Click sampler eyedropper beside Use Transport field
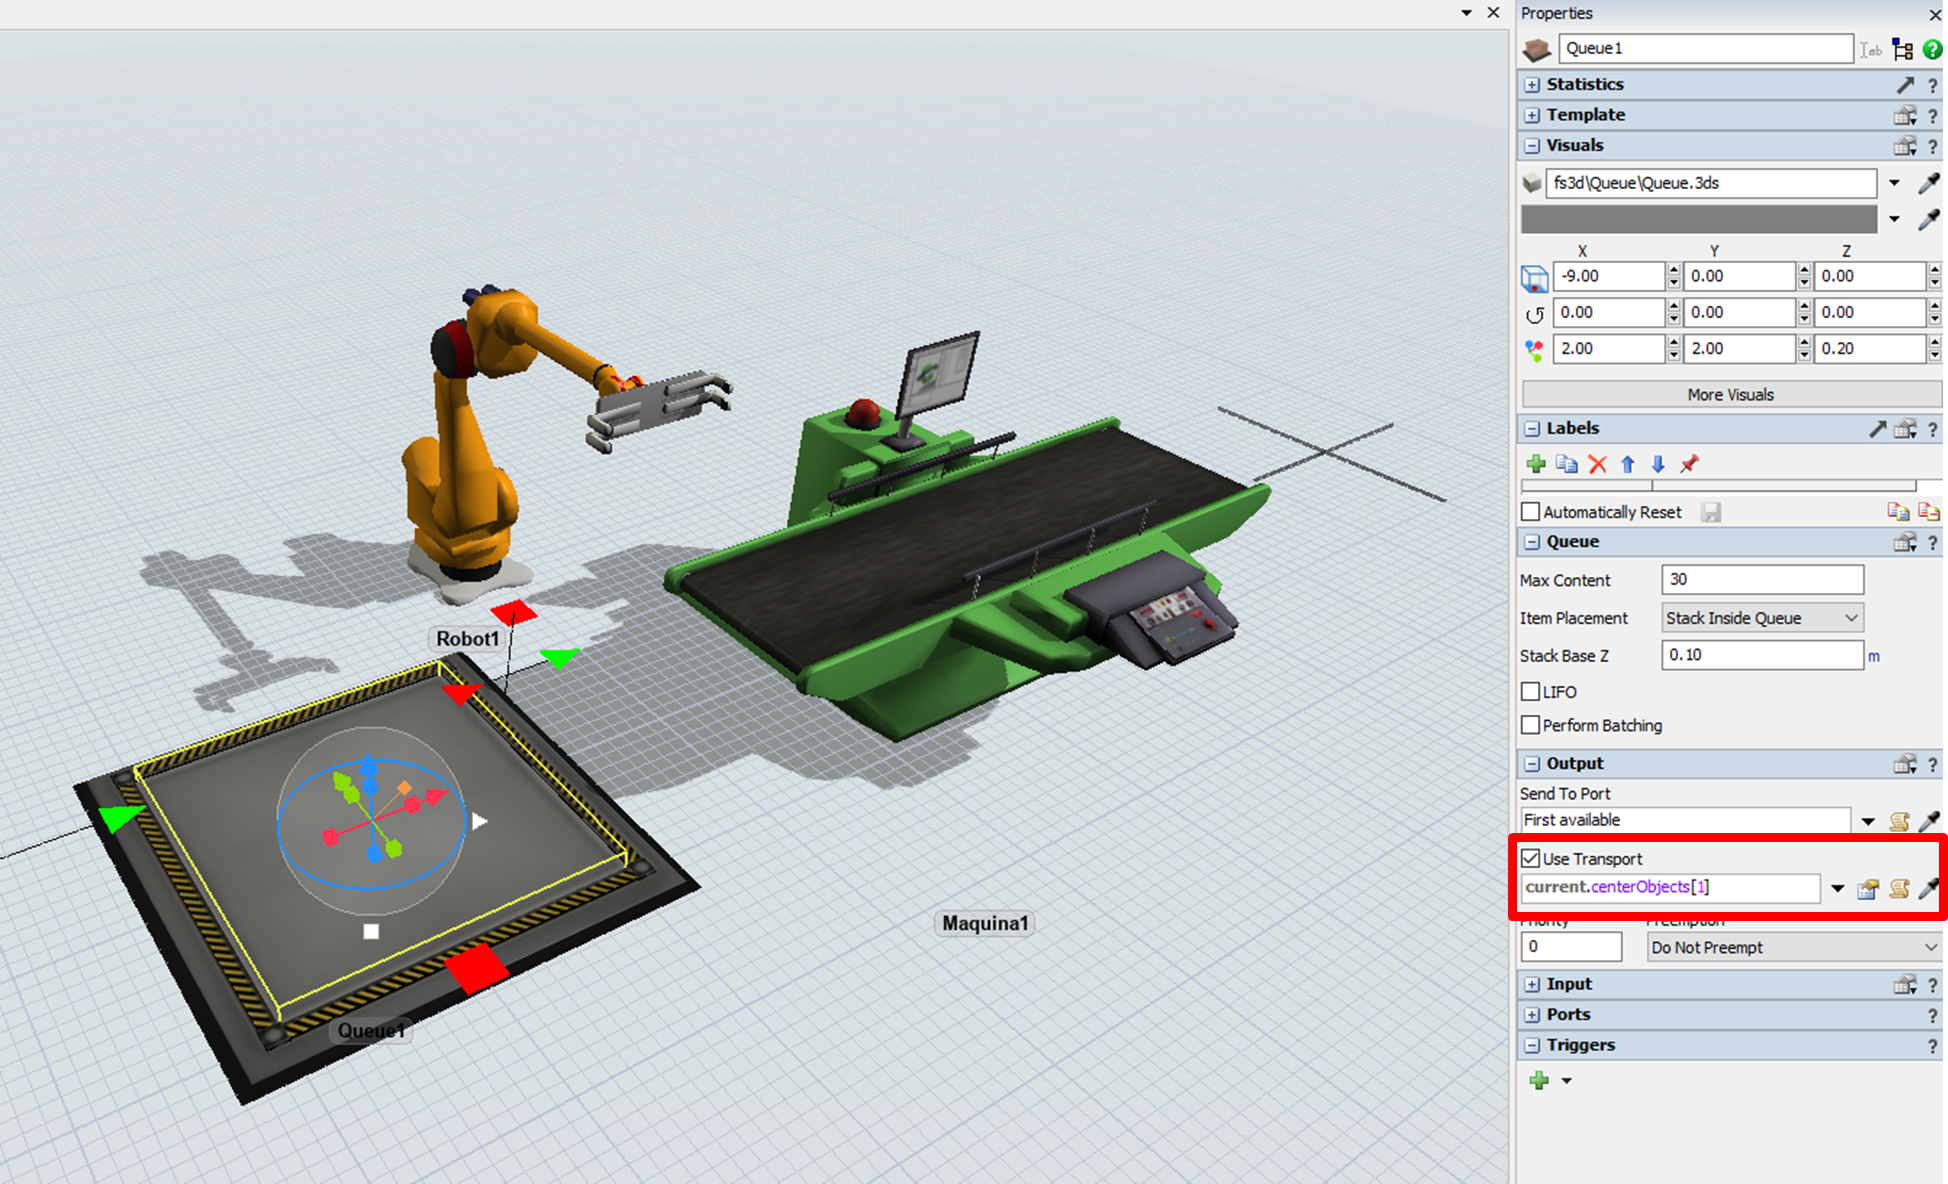 point(1929,888)
